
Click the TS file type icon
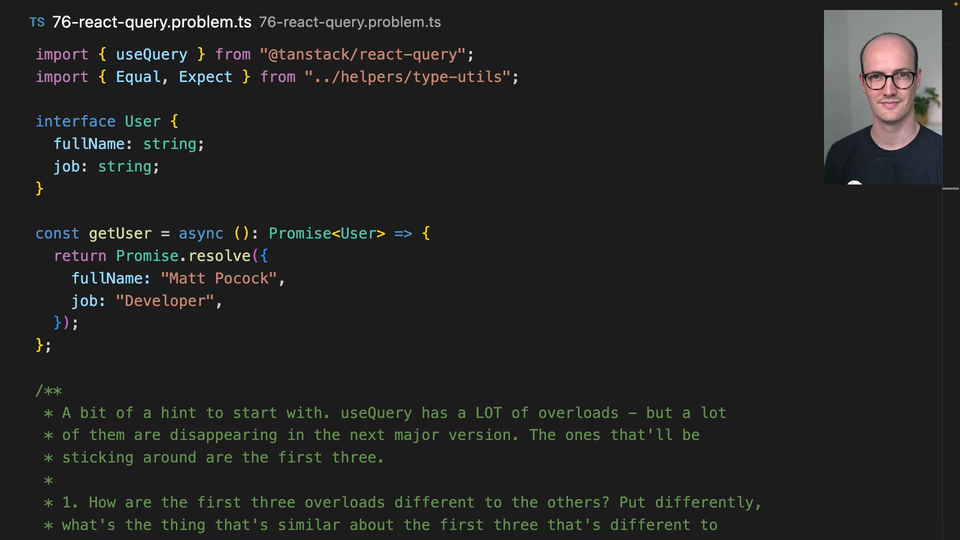click(x=37, y=22)
